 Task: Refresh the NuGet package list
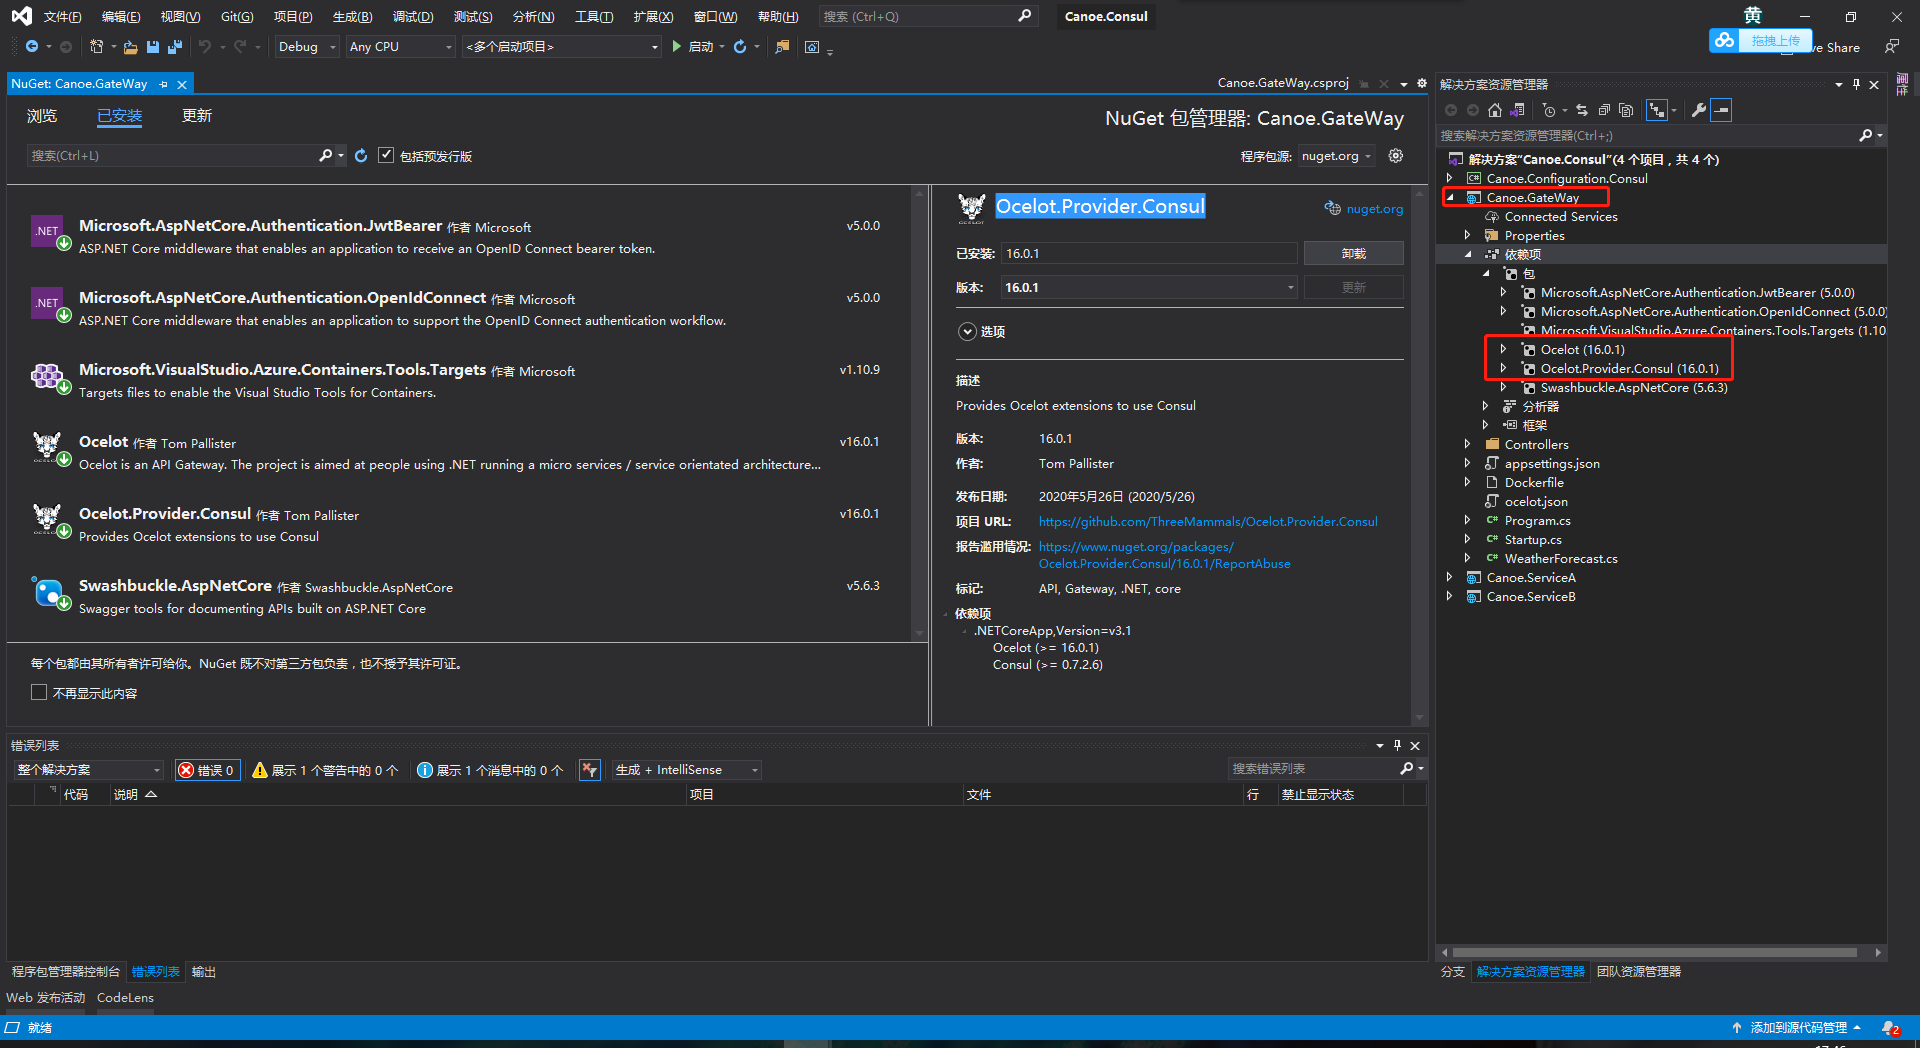(361, 156)
